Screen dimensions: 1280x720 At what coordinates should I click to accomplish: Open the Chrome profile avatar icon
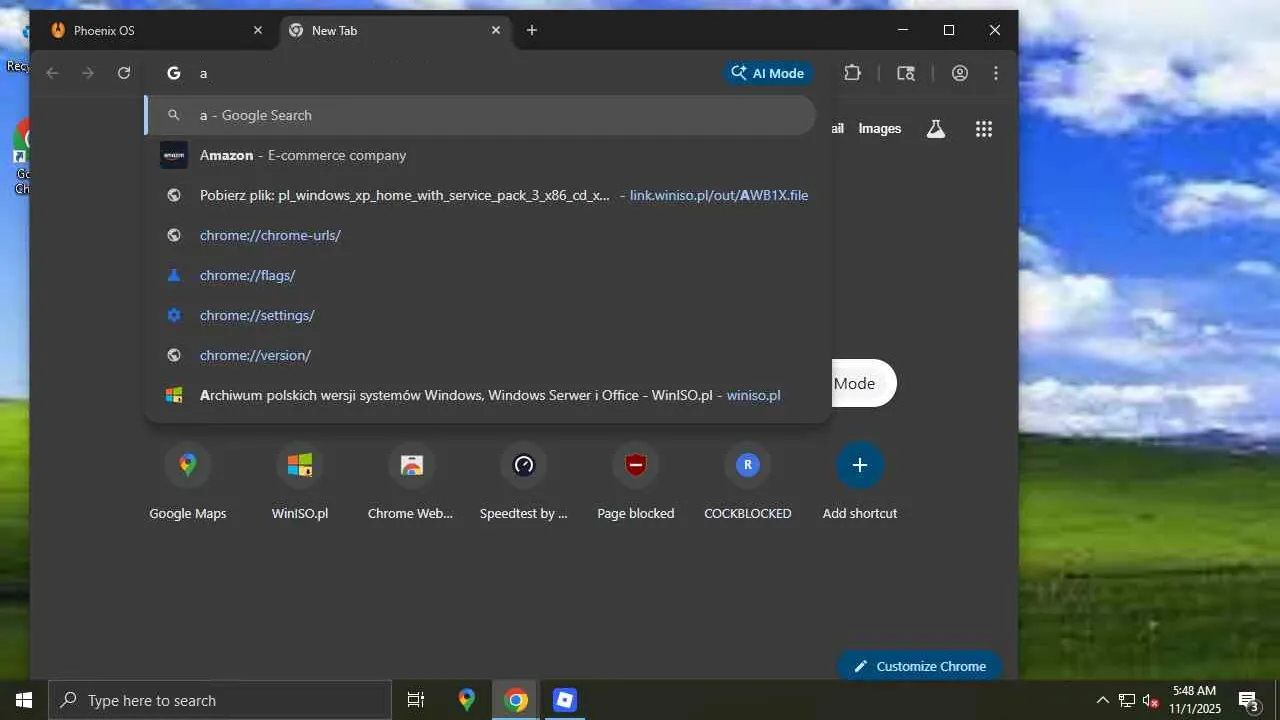[960, 73]
